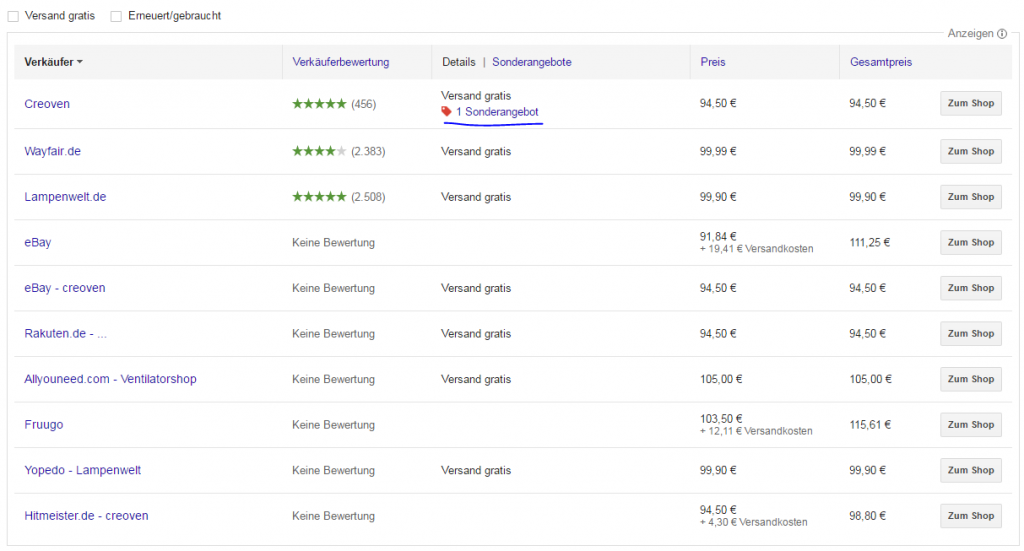Open the Anzeigen info icon
Viewport: 1024px width, 551px height.
coord(1002,34)
